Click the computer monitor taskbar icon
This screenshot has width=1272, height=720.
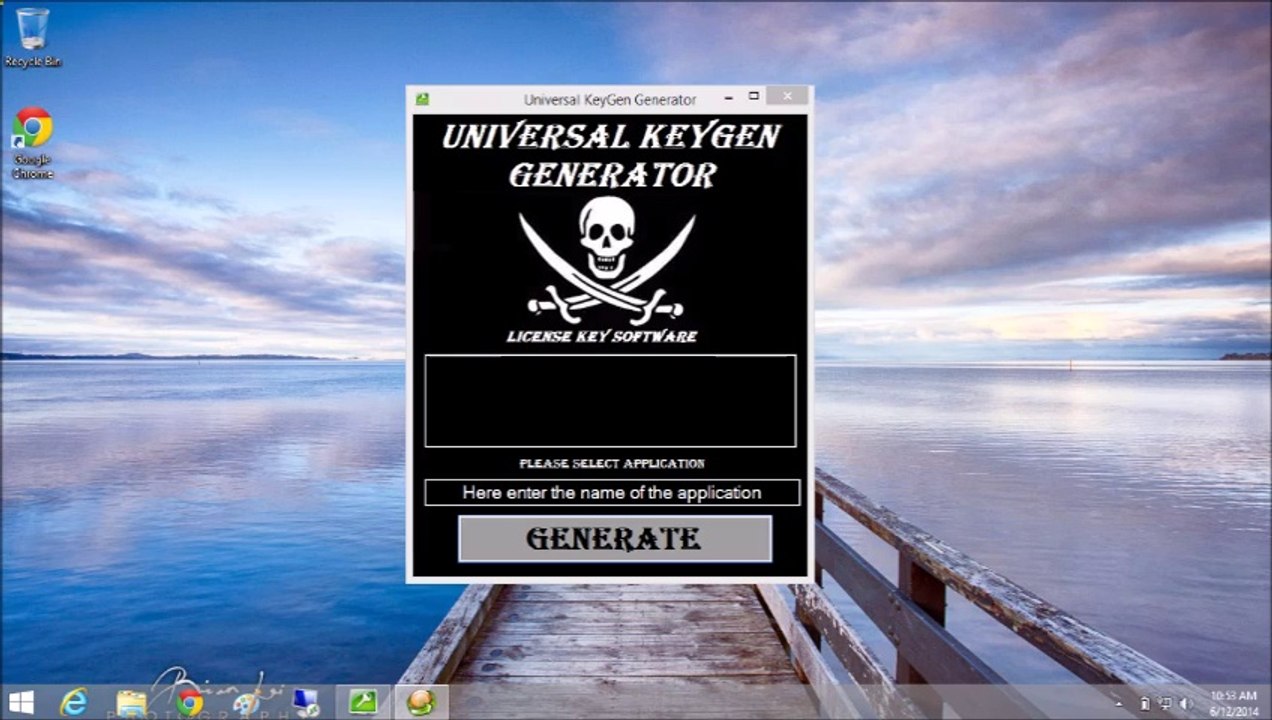(x=305, y=702)
